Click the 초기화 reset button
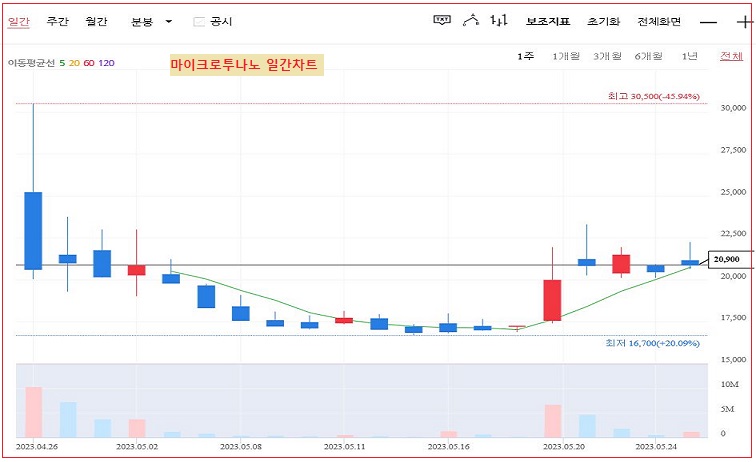The height and width of the screenshot is (462, 756). (603, 22)
